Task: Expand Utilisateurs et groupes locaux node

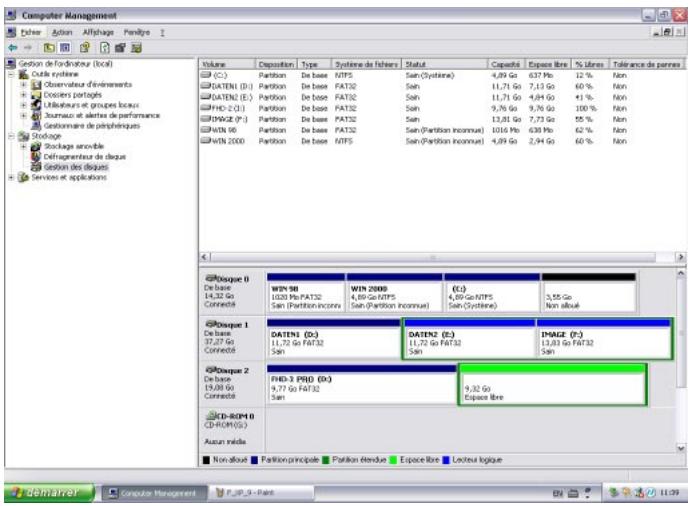Action: point(24,105)
